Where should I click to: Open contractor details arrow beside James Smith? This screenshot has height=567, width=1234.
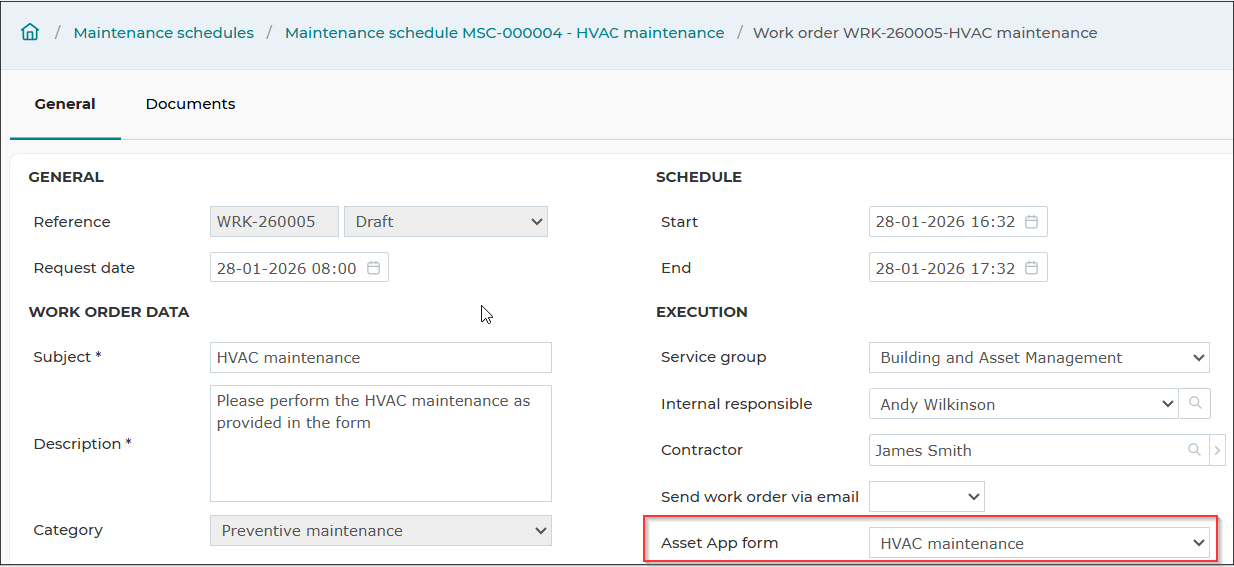click(1217, 450)
